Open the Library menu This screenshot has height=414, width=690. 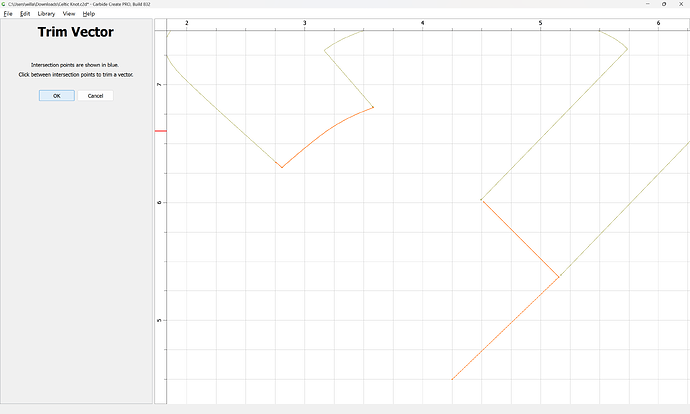[x=46, y=14]
